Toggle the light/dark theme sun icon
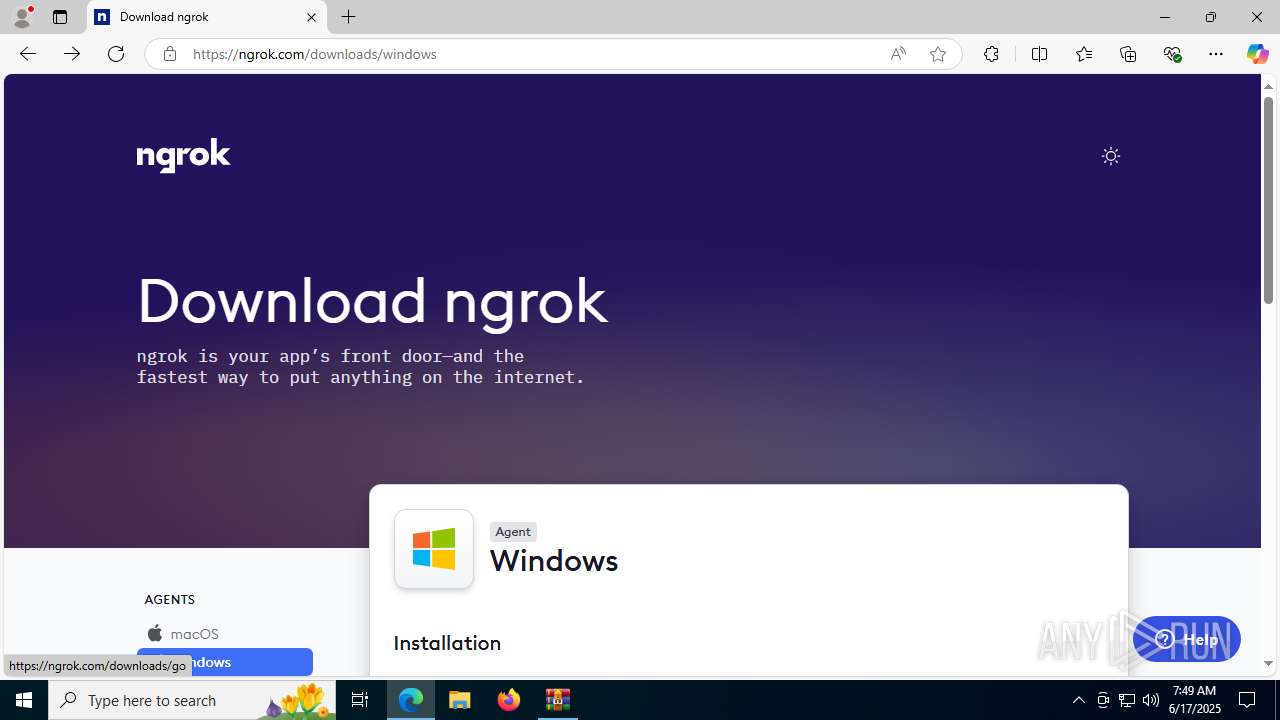The width and height of the screenshot is (1280, 720). (x=1111, y=156)
